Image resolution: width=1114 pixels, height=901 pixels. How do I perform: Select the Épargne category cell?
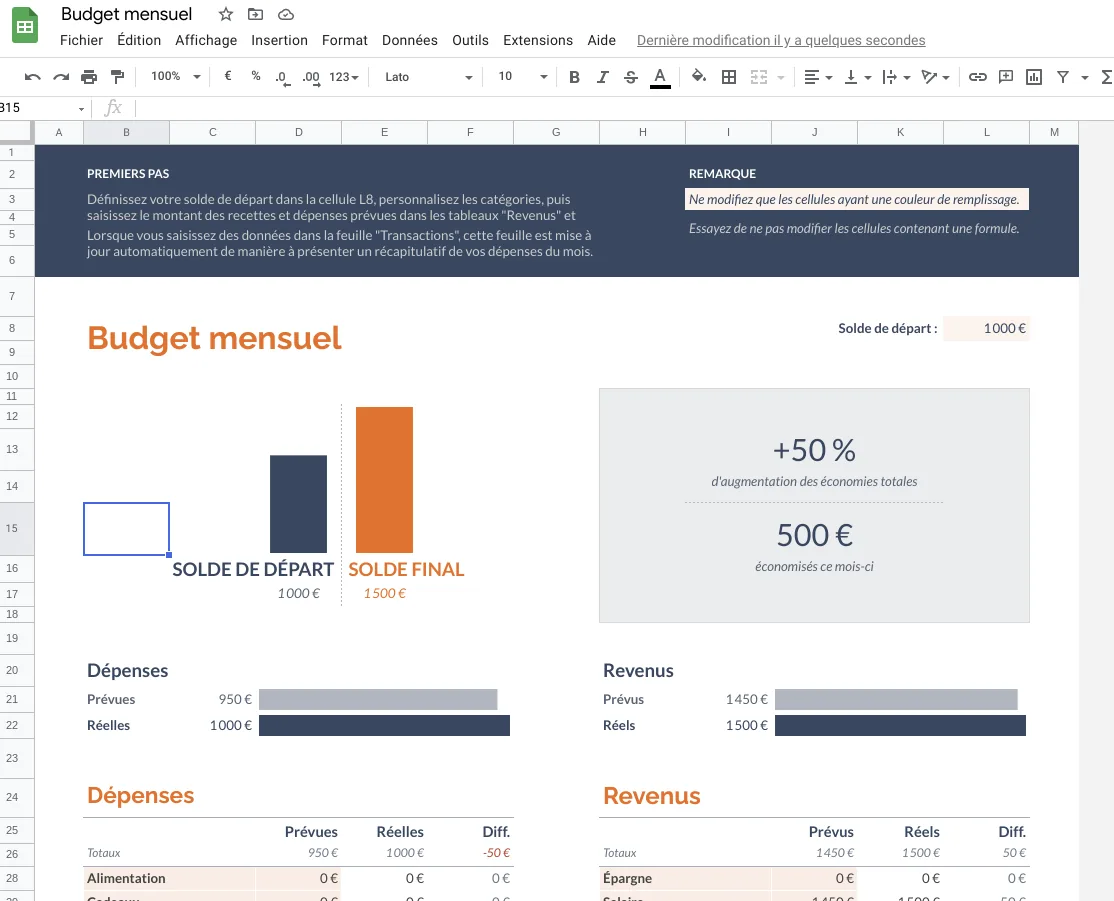[x=686, y=878]
